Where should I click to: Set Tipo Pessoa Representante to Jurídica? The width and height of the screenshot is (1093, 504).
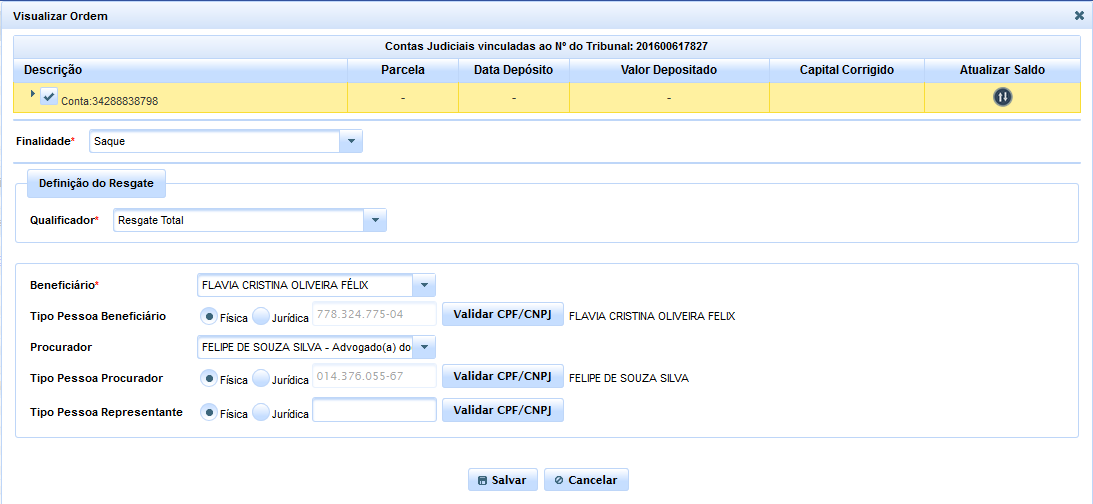(261, 412)
